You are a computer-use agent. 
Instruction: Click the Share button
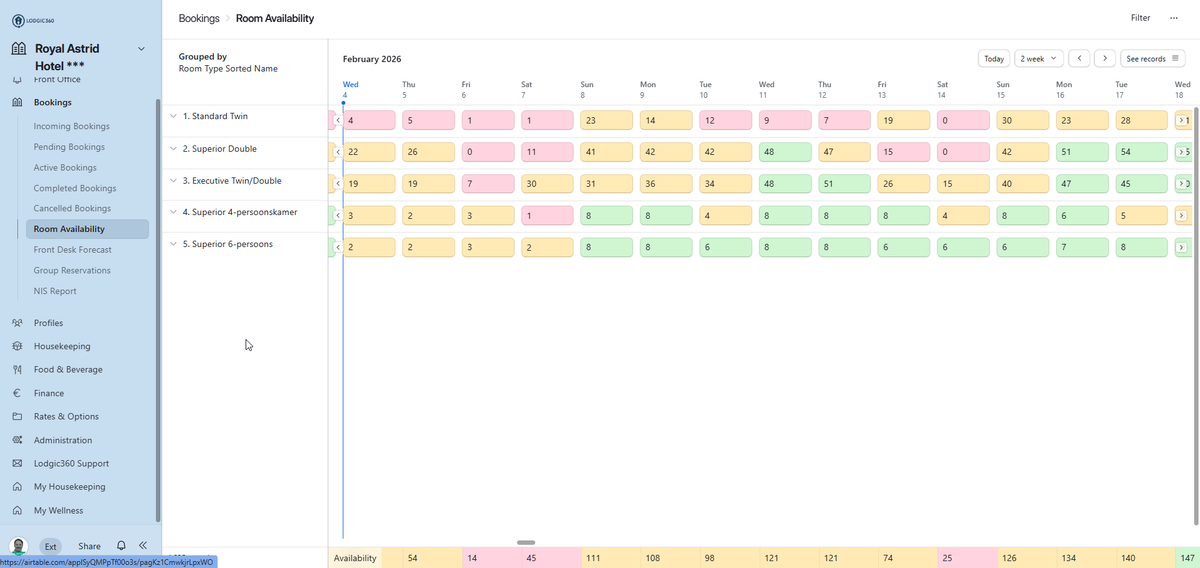coord(89,546)
